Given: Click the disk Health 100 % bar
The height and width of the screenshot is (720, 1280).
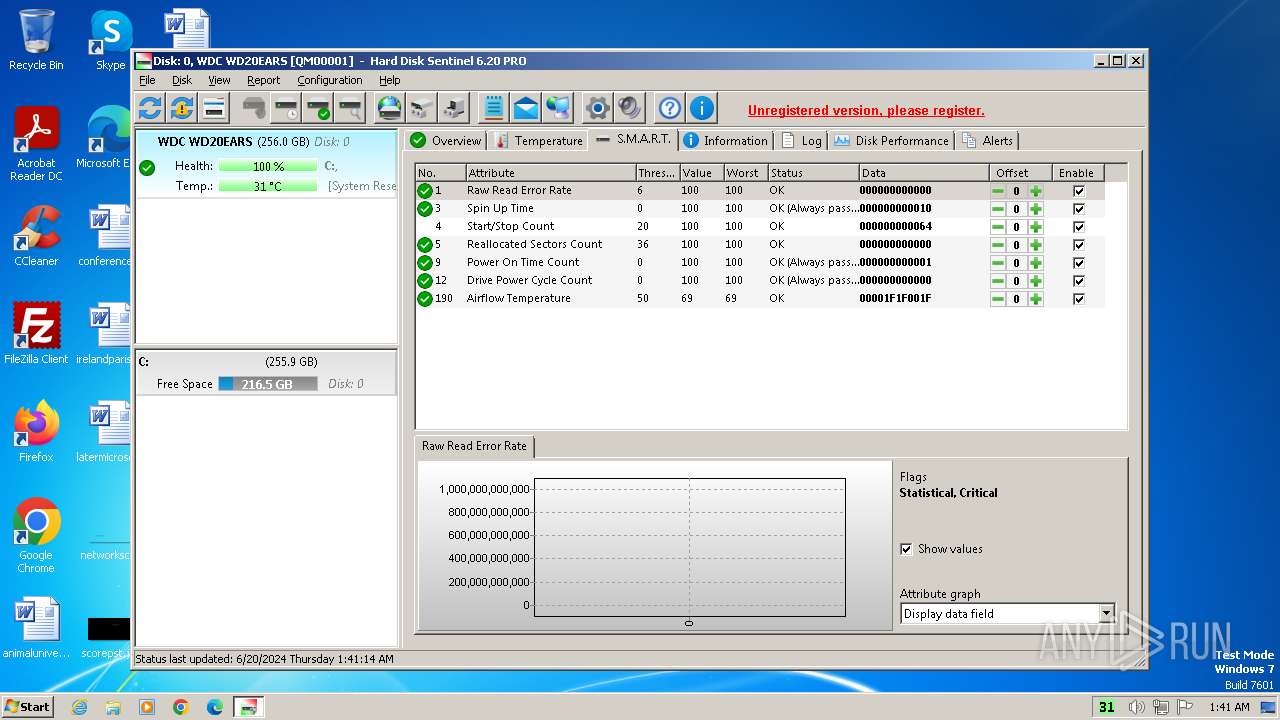Looking at the screenshot, I should tap(268, 166).
